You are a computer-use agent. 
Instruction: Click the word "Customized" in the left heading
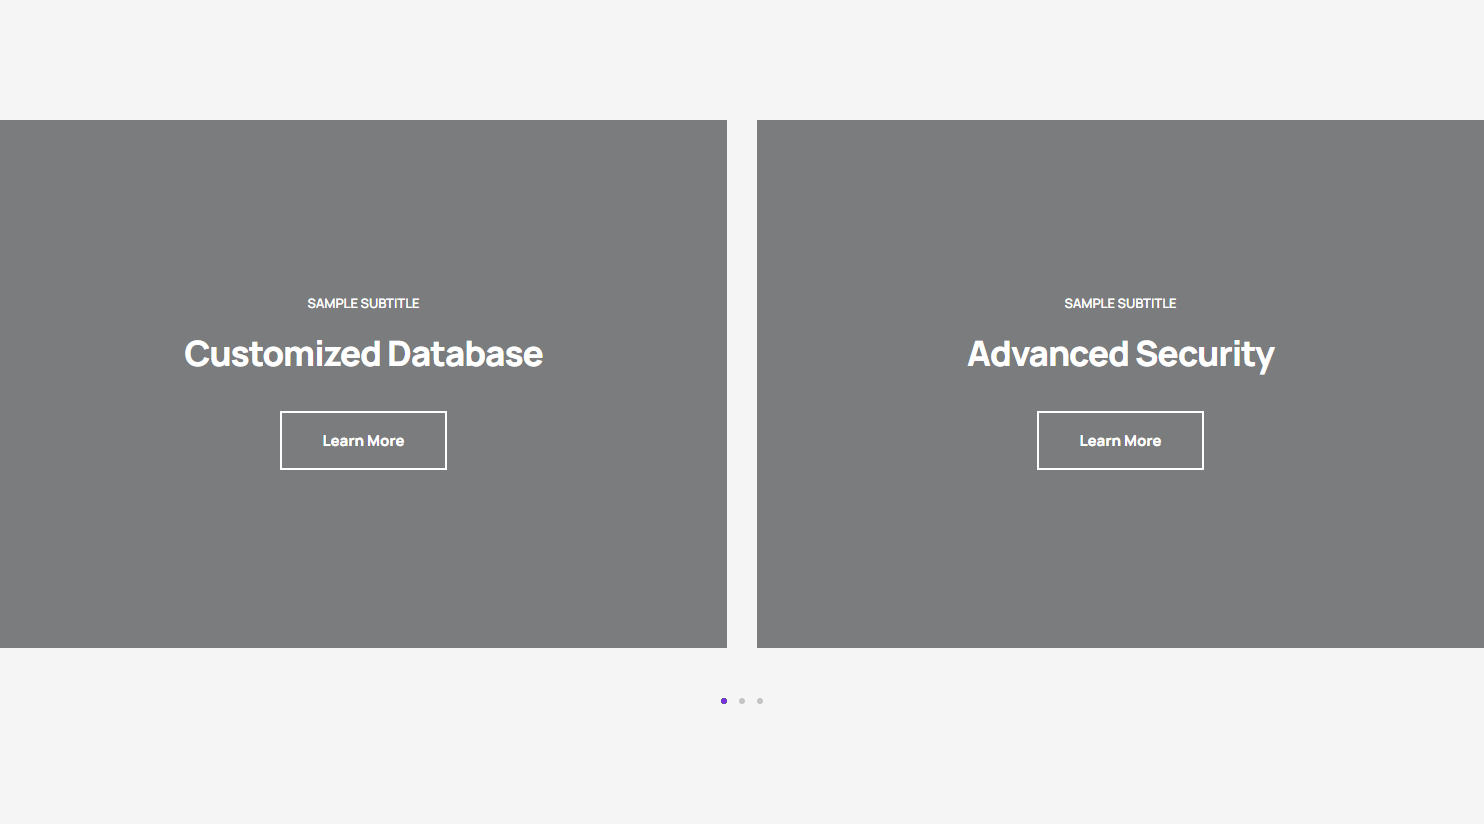click(x=282, y=354)
